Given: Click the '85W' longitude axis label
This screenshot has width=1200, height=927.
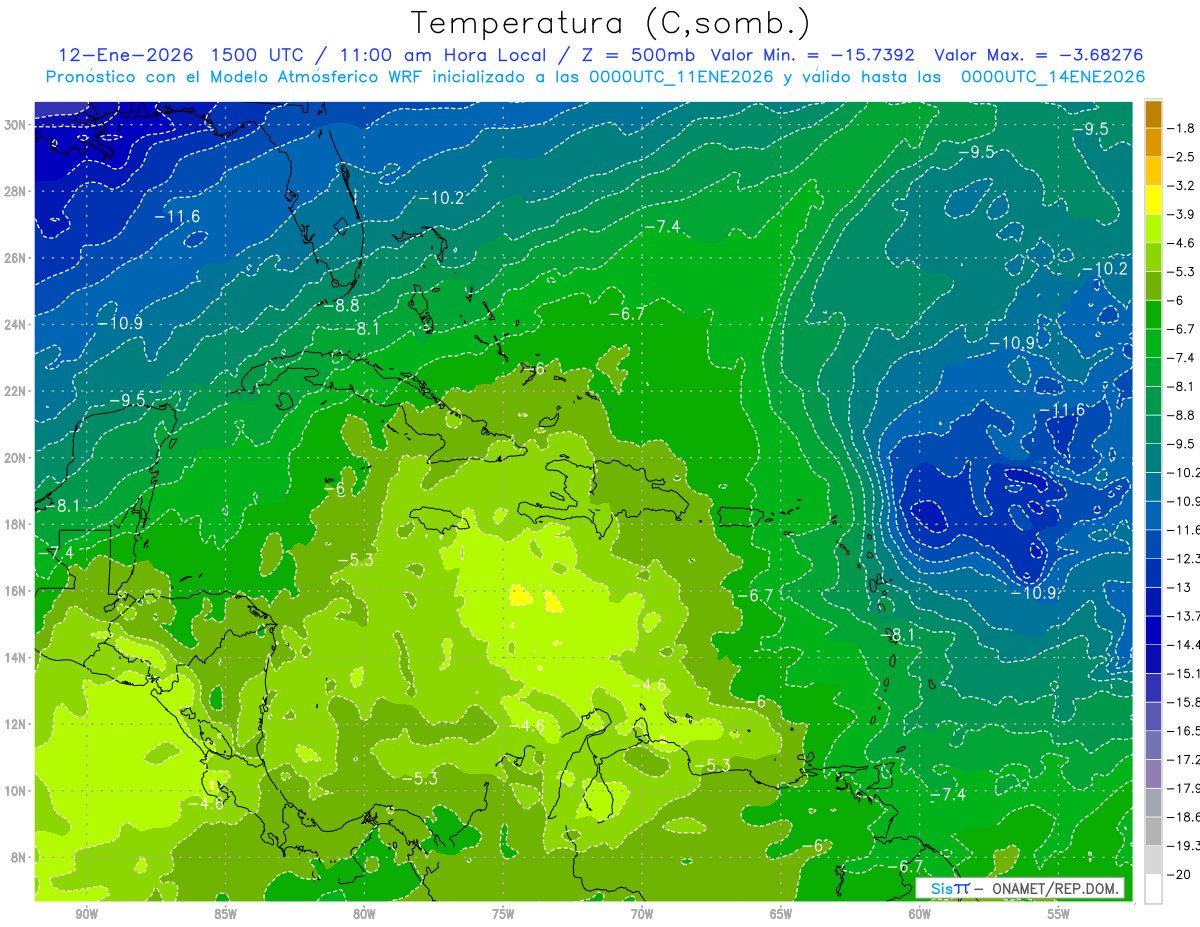Looking at the screenshot, I should (x=225, y=914).
